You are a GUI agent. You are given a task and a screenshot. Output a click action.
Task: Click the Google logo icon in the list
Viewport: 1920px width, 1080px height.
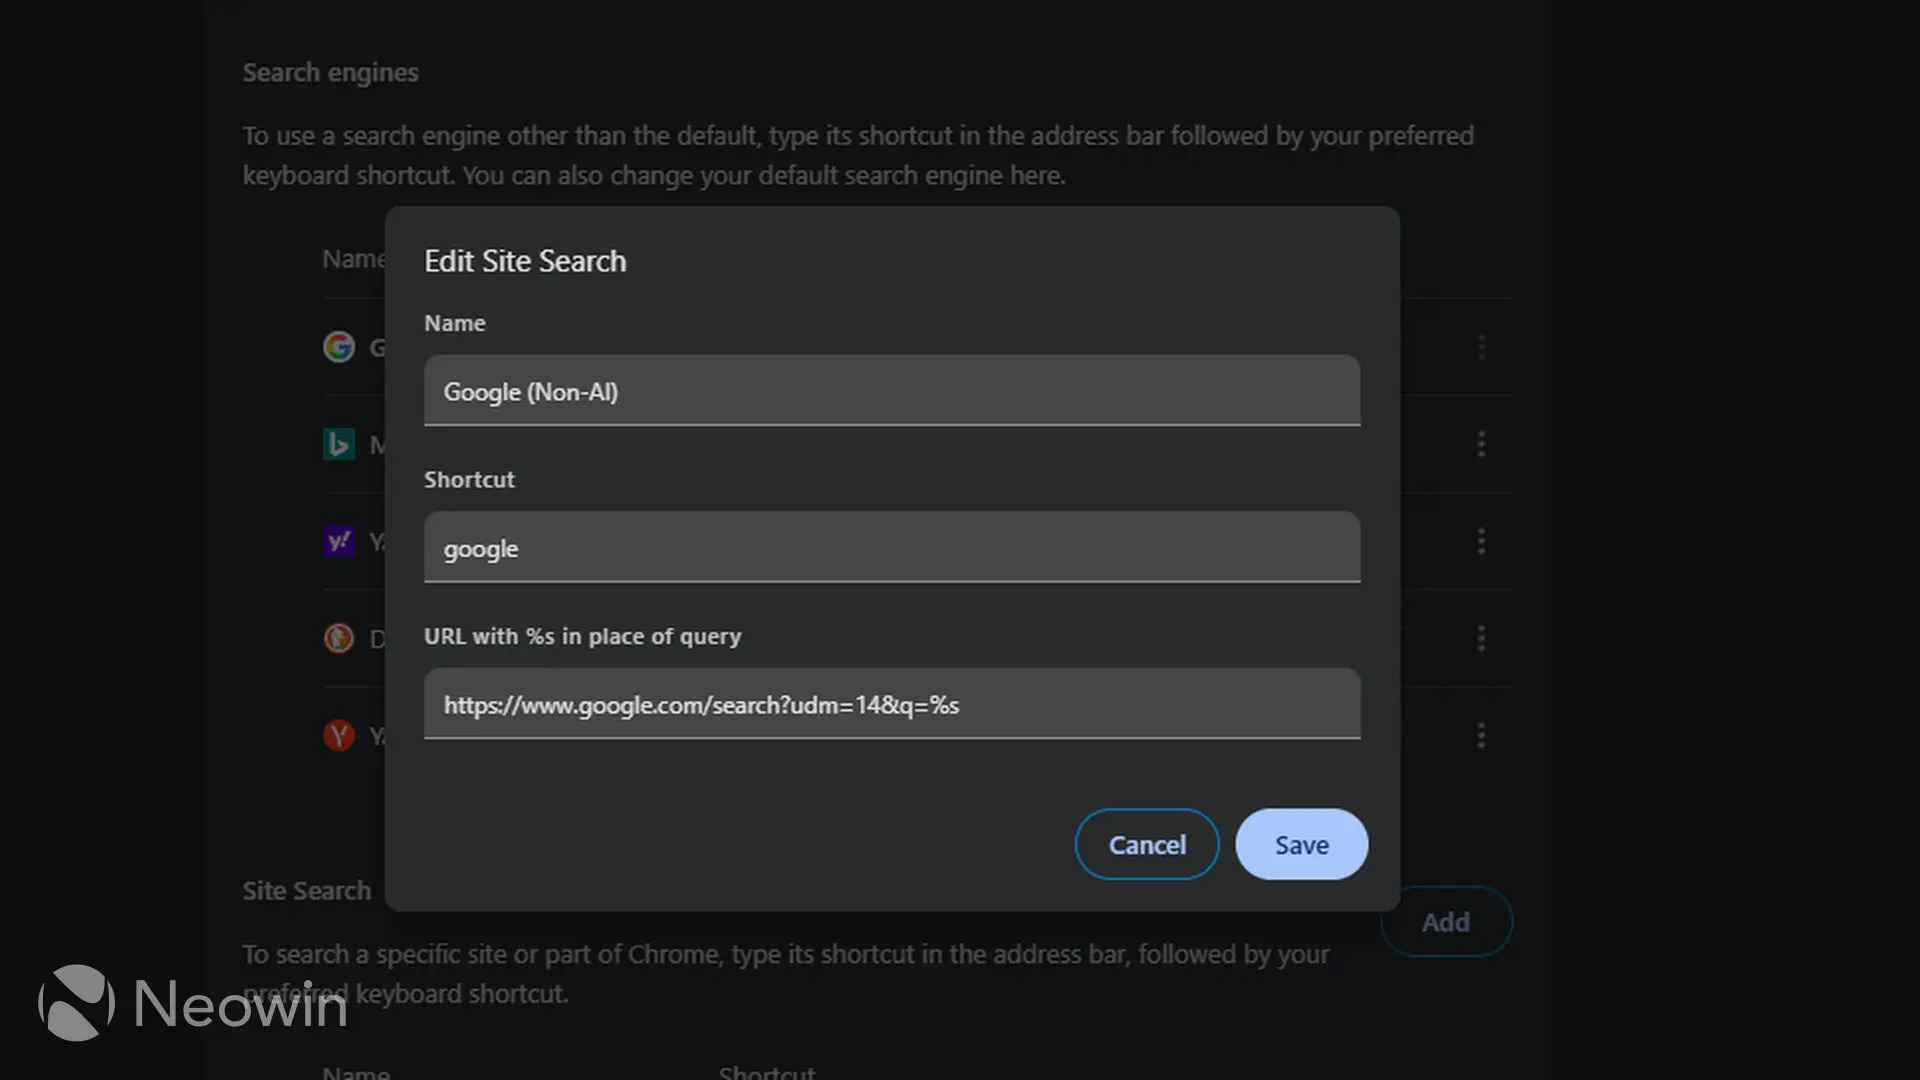point(339,347)
